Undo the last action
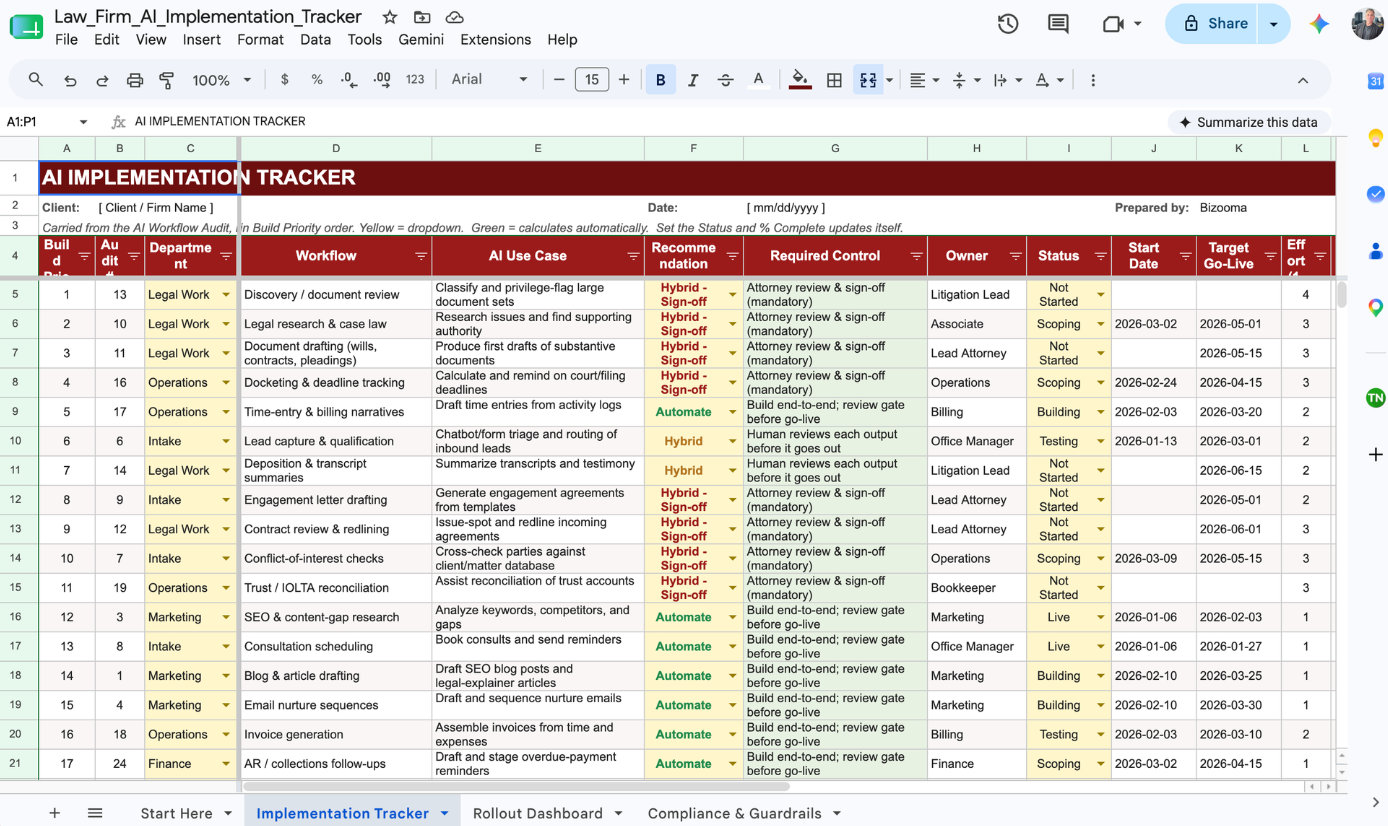The height and width of the screenshot is (826, 1388). point(70,80)
